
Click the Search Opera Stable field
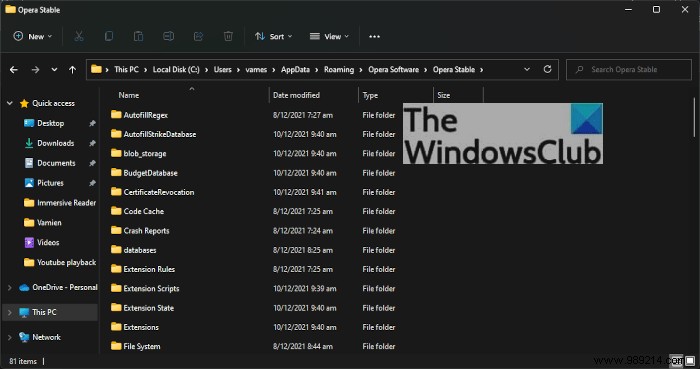point(629,70)
